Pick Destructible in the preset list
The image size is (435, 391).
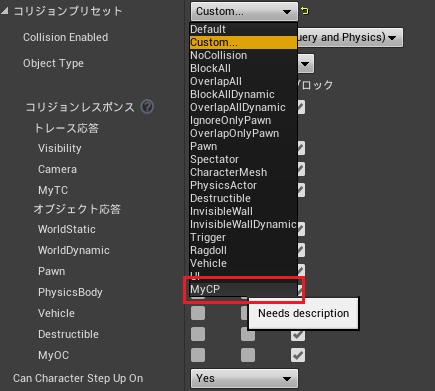click(243, 198)
